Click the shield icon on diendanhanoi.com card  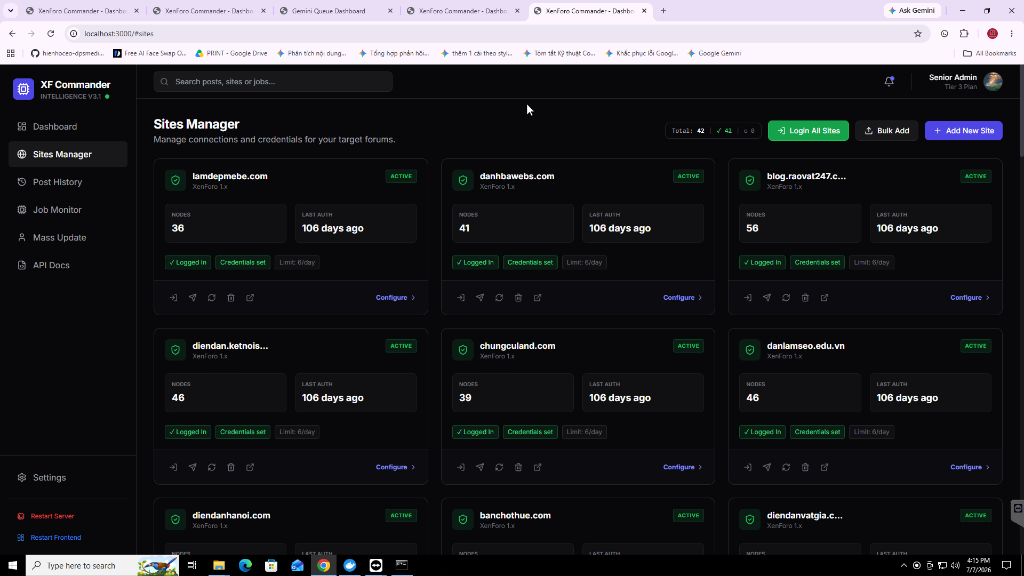coord(176,520)
